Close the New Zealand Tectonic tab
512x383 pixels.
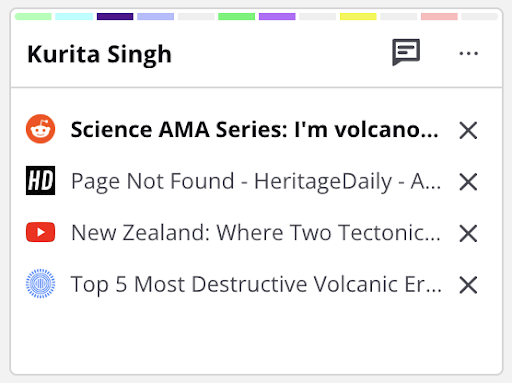468,233
